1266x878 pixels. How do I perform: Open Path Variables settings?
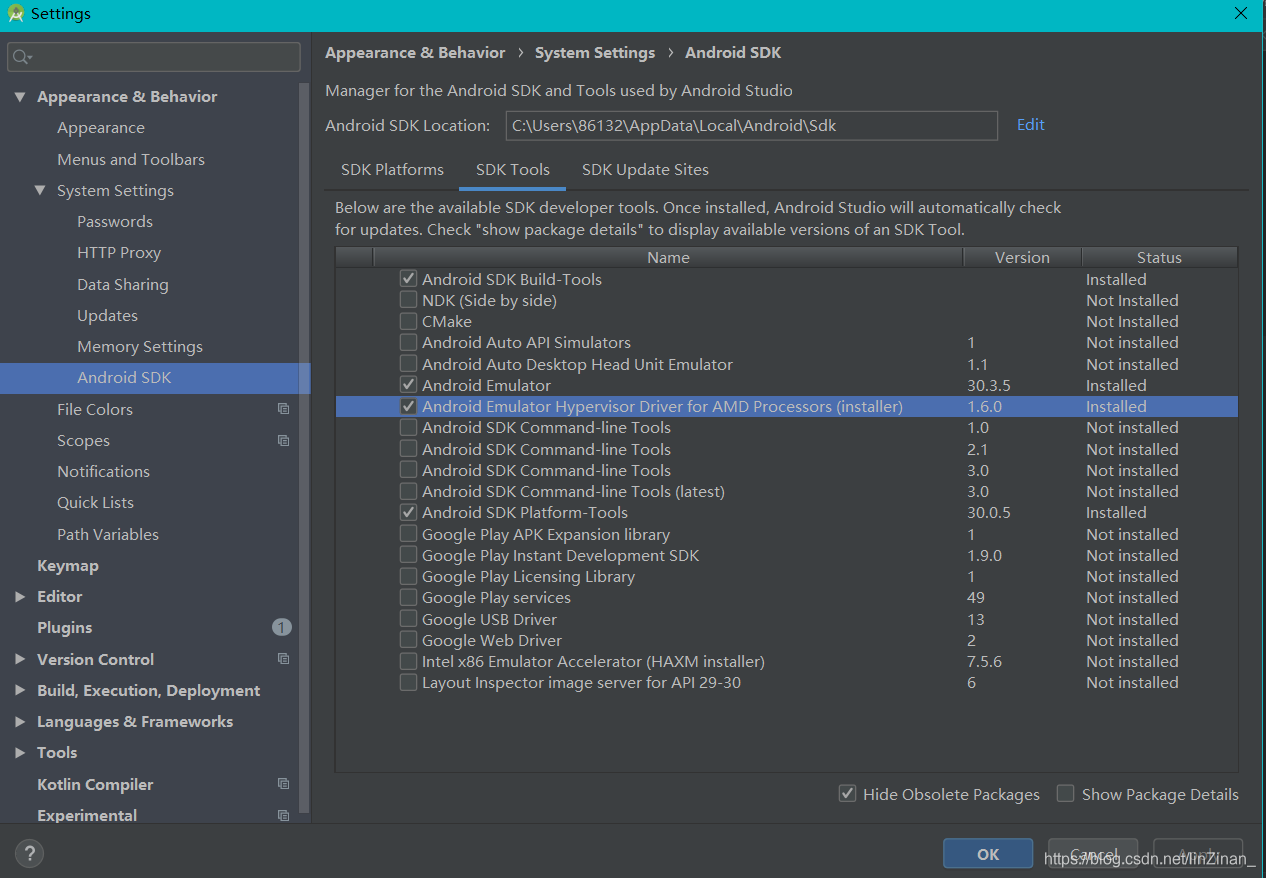[108, 534]
